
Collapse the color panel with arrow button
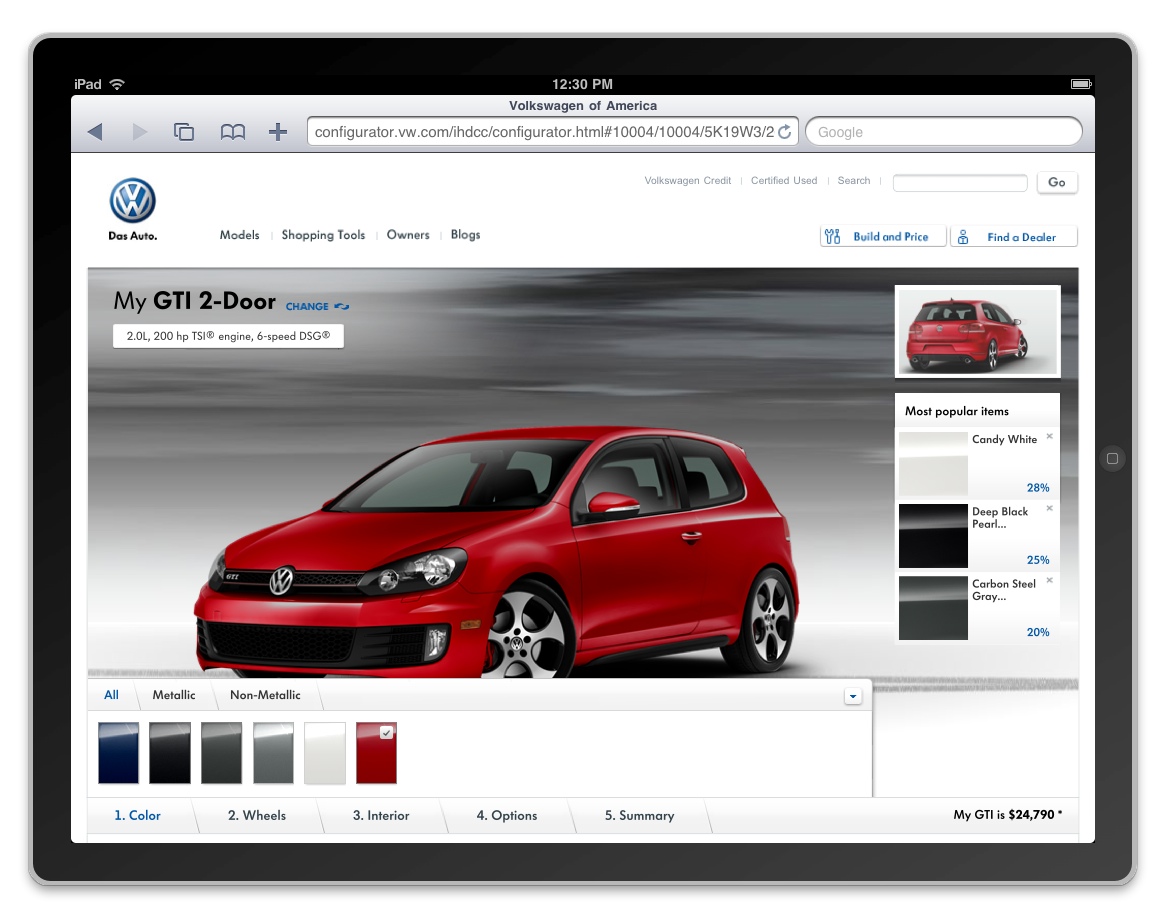[x=853, y=697]
